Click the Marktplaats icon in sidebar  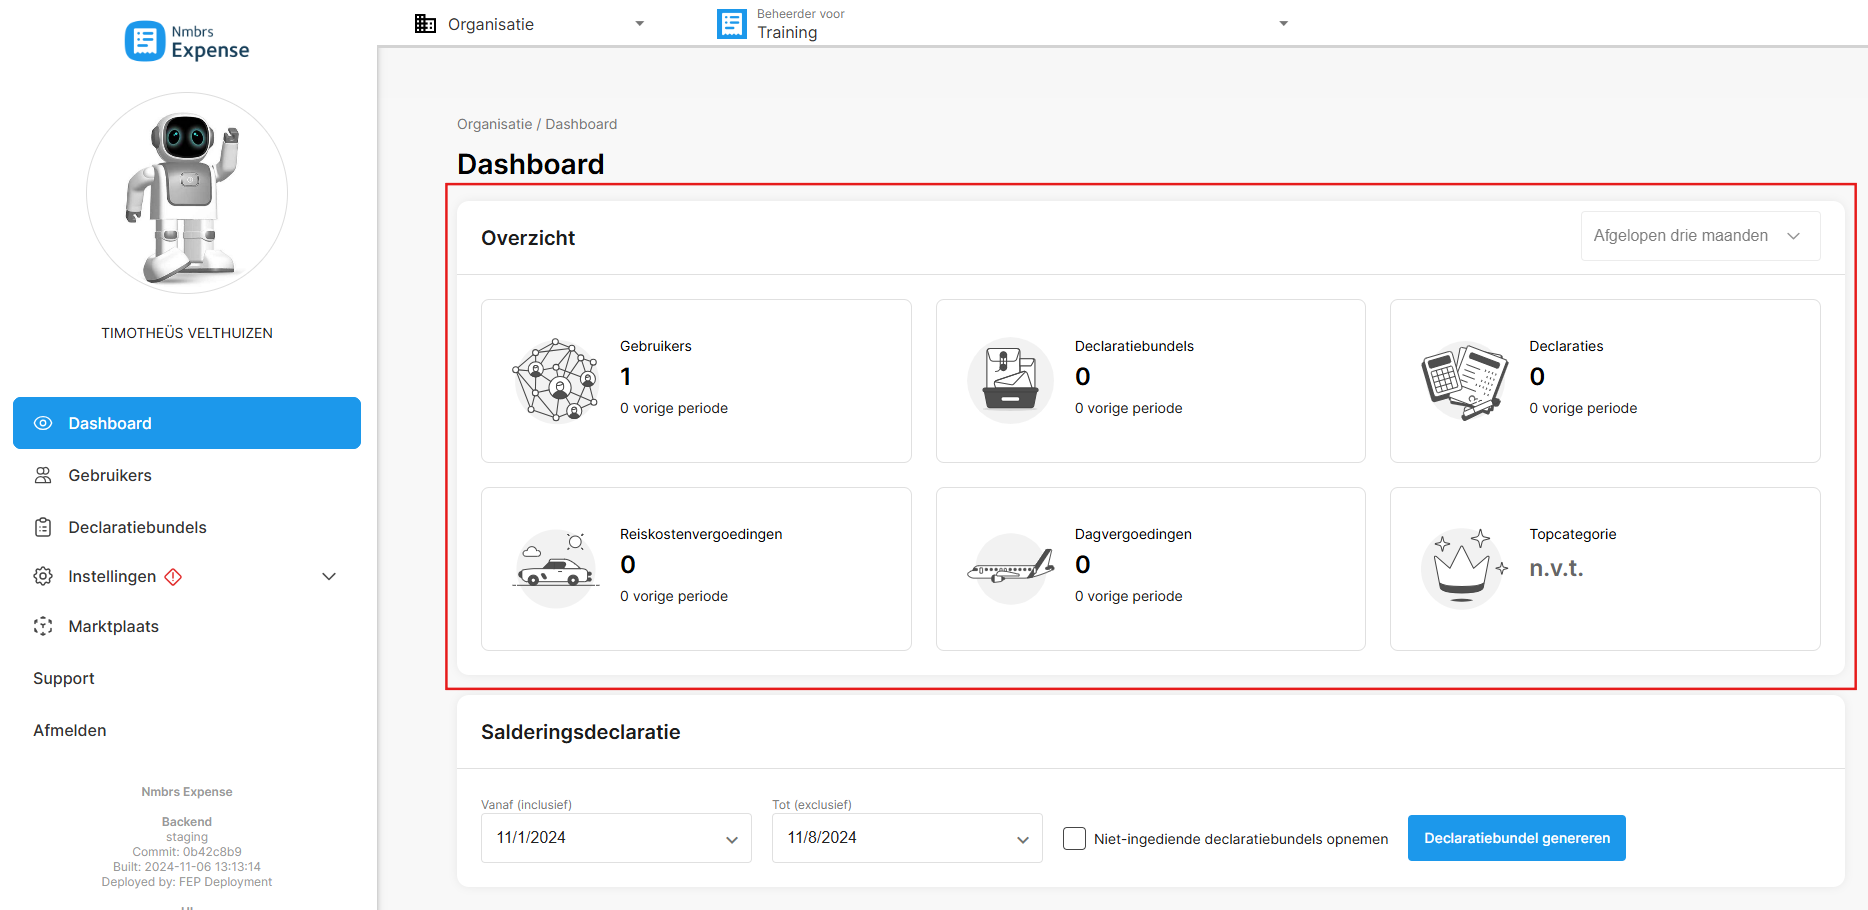coord(43,626)
